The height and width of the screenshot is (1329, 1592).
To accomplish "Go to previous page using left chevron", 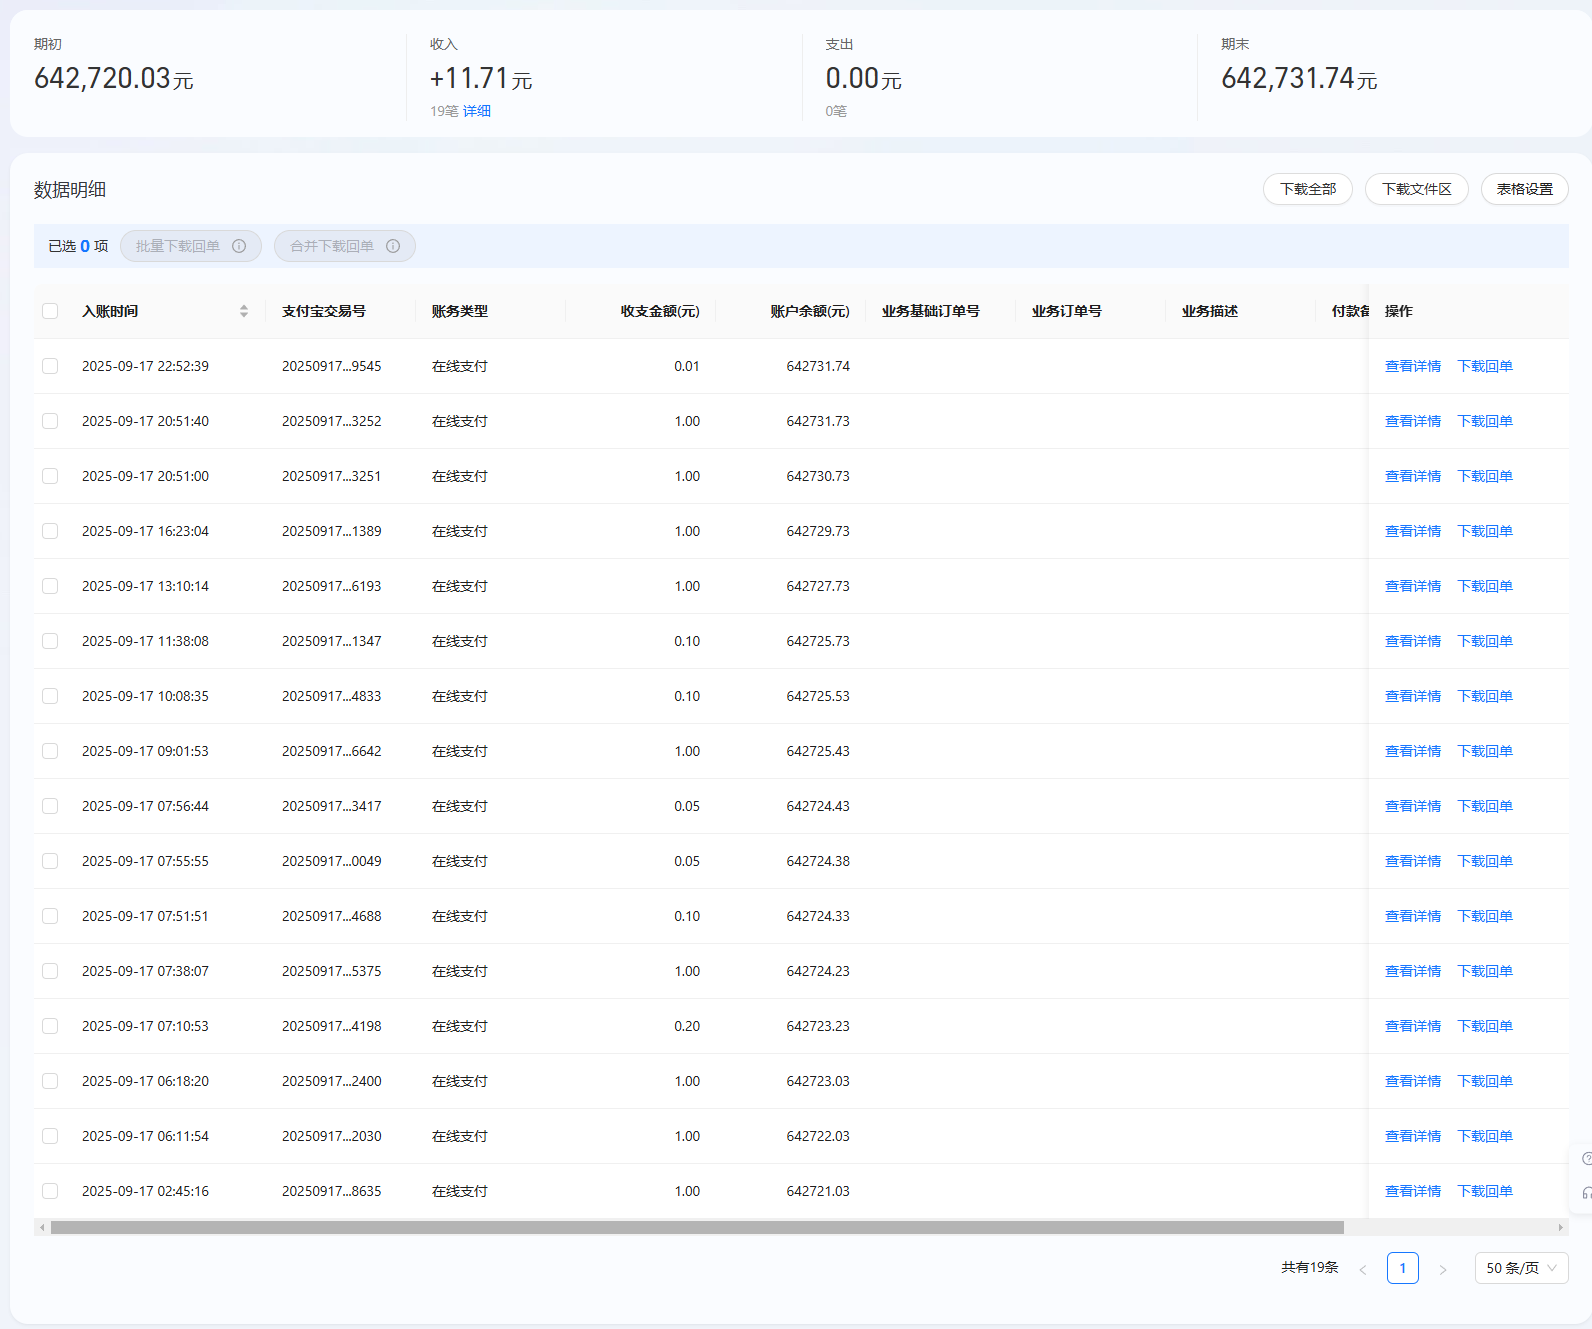I will [1362, 1269].
